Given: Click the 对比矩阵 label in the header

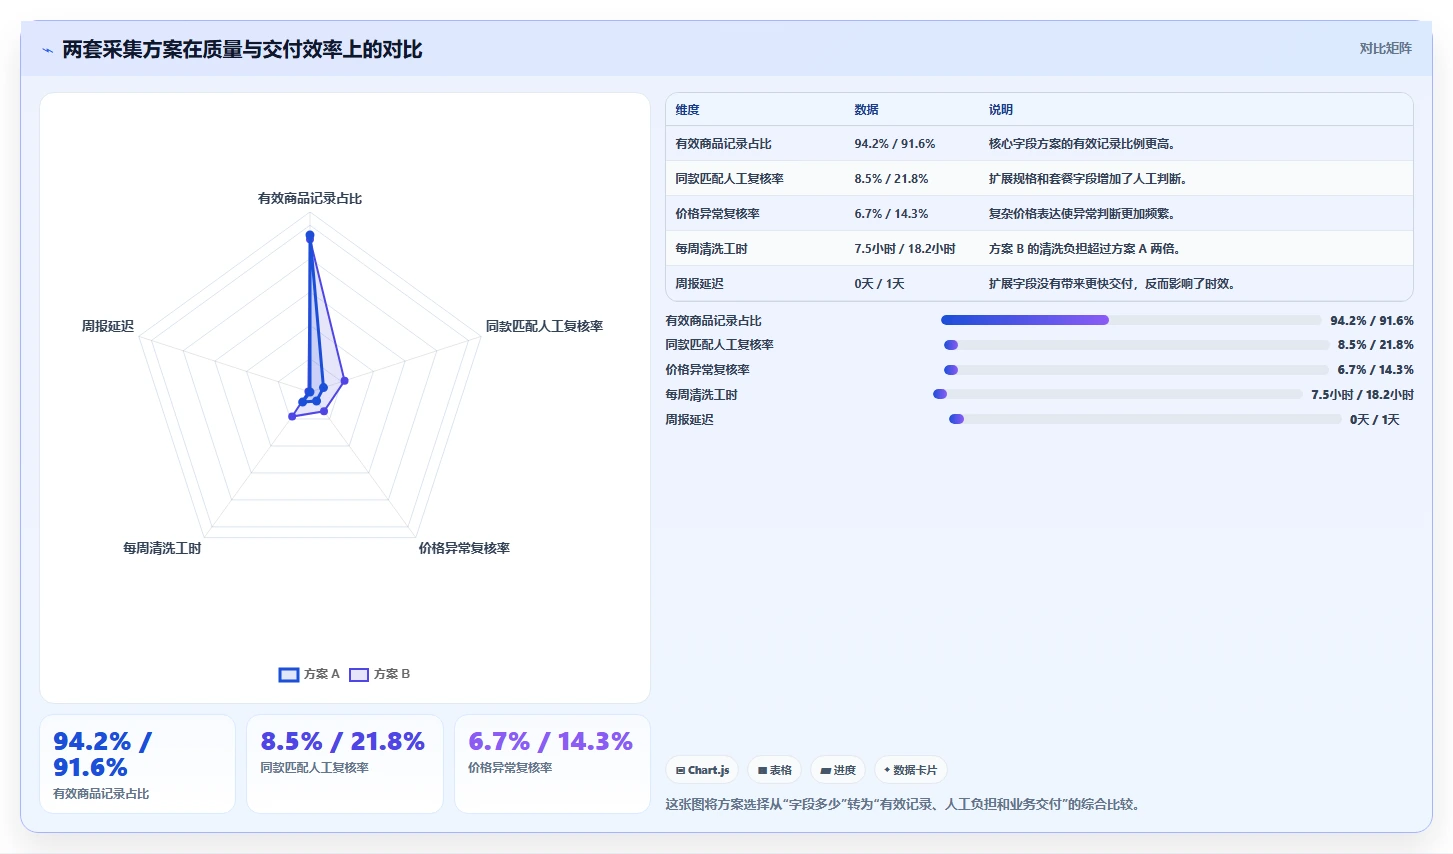Looking at the screenshot, I should coord(1385,48).
